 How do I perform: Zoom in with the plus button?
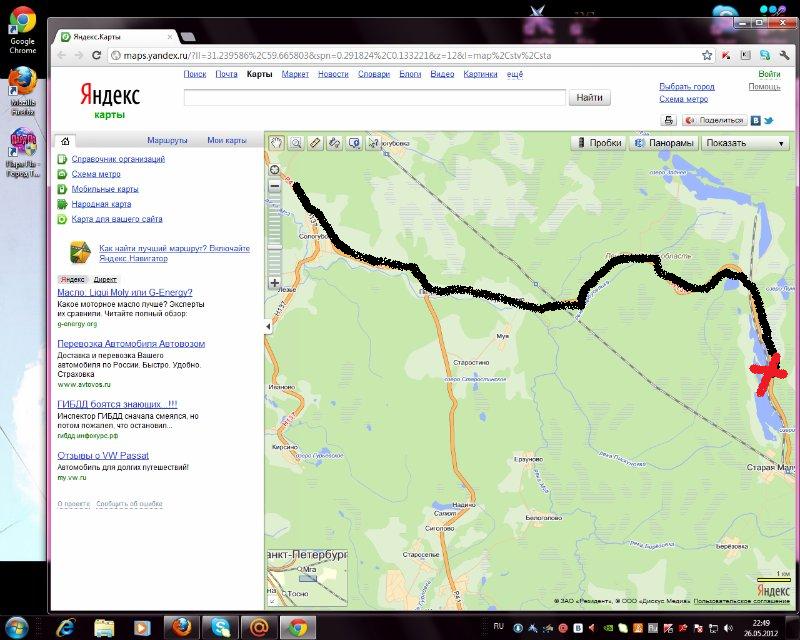tap(274, 282)
